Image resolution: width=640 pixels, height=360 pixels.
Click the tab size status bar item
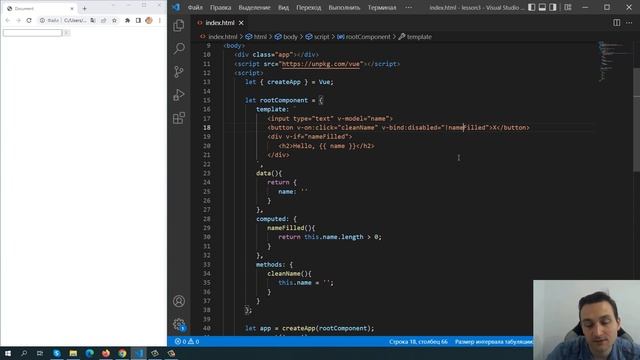tap(493, 342)
